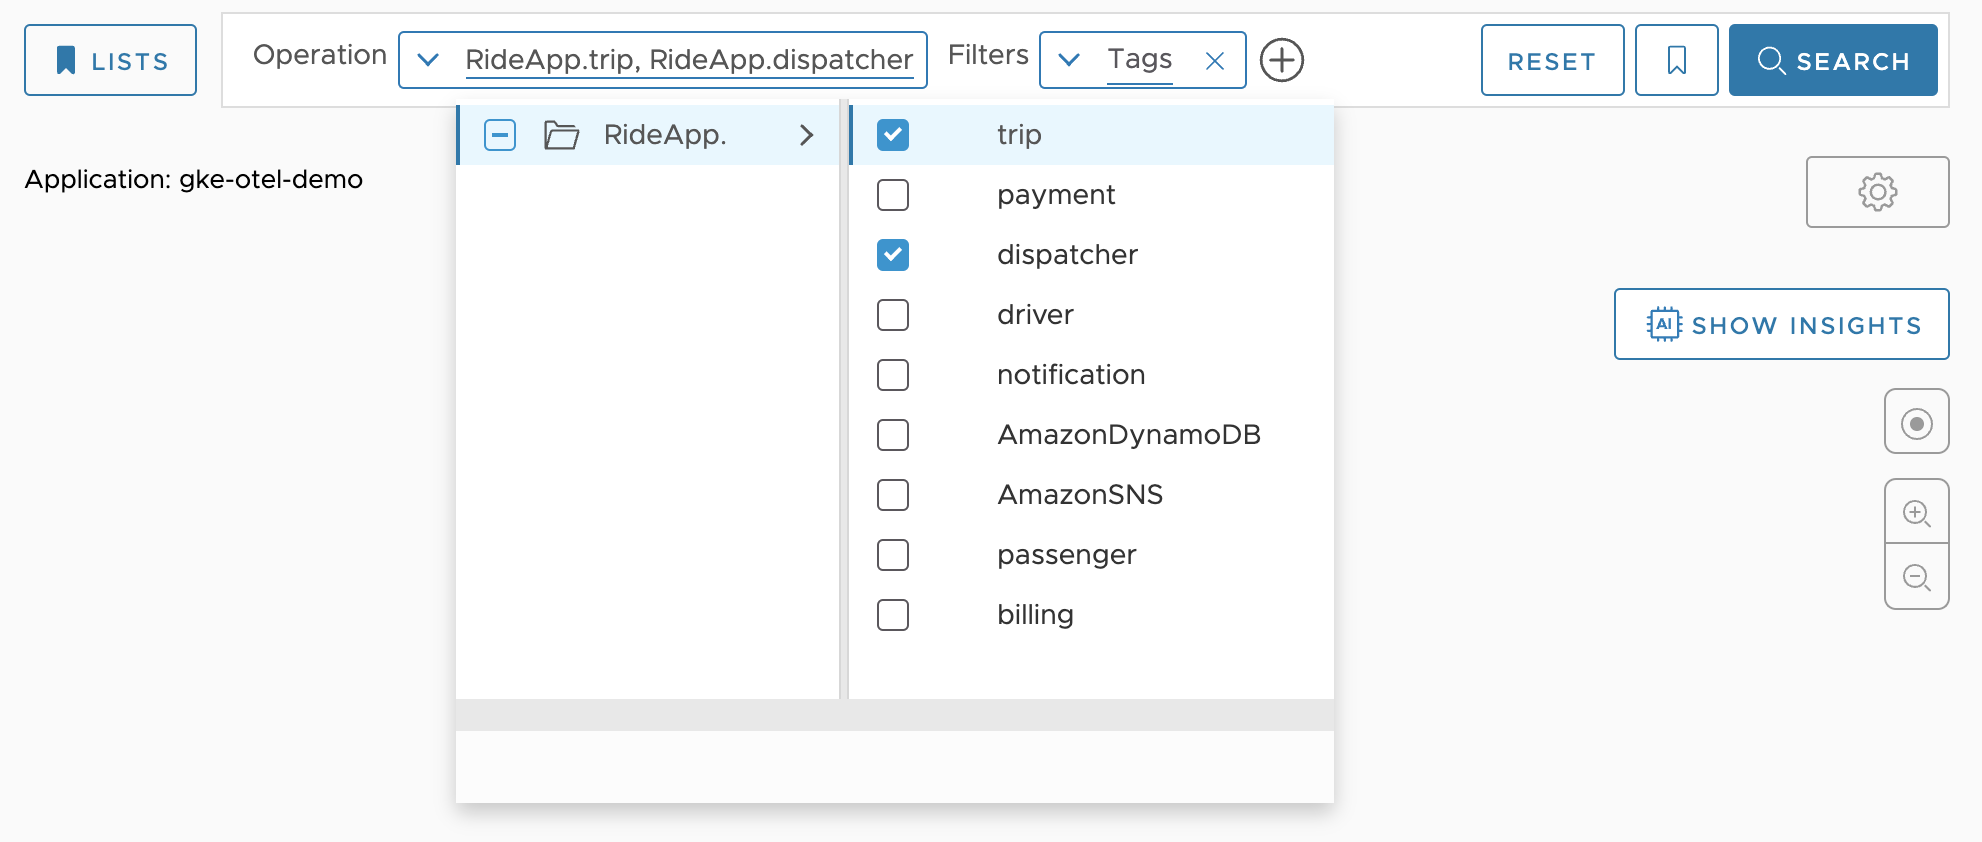
Task: Click the driver operation label
Action: pos(1035,314)
